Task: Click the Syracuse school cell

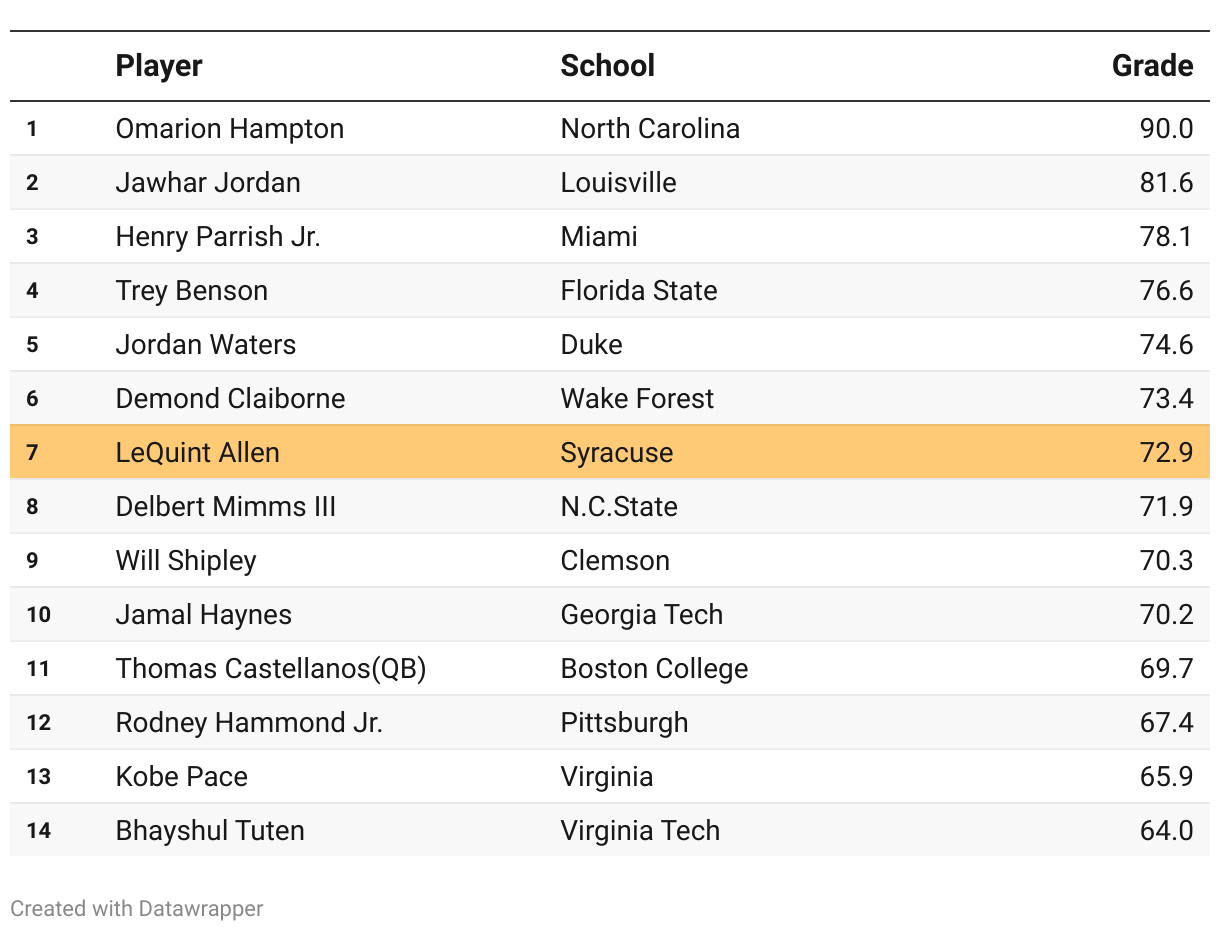Action: pyautogui.click(x=617, y=453)
